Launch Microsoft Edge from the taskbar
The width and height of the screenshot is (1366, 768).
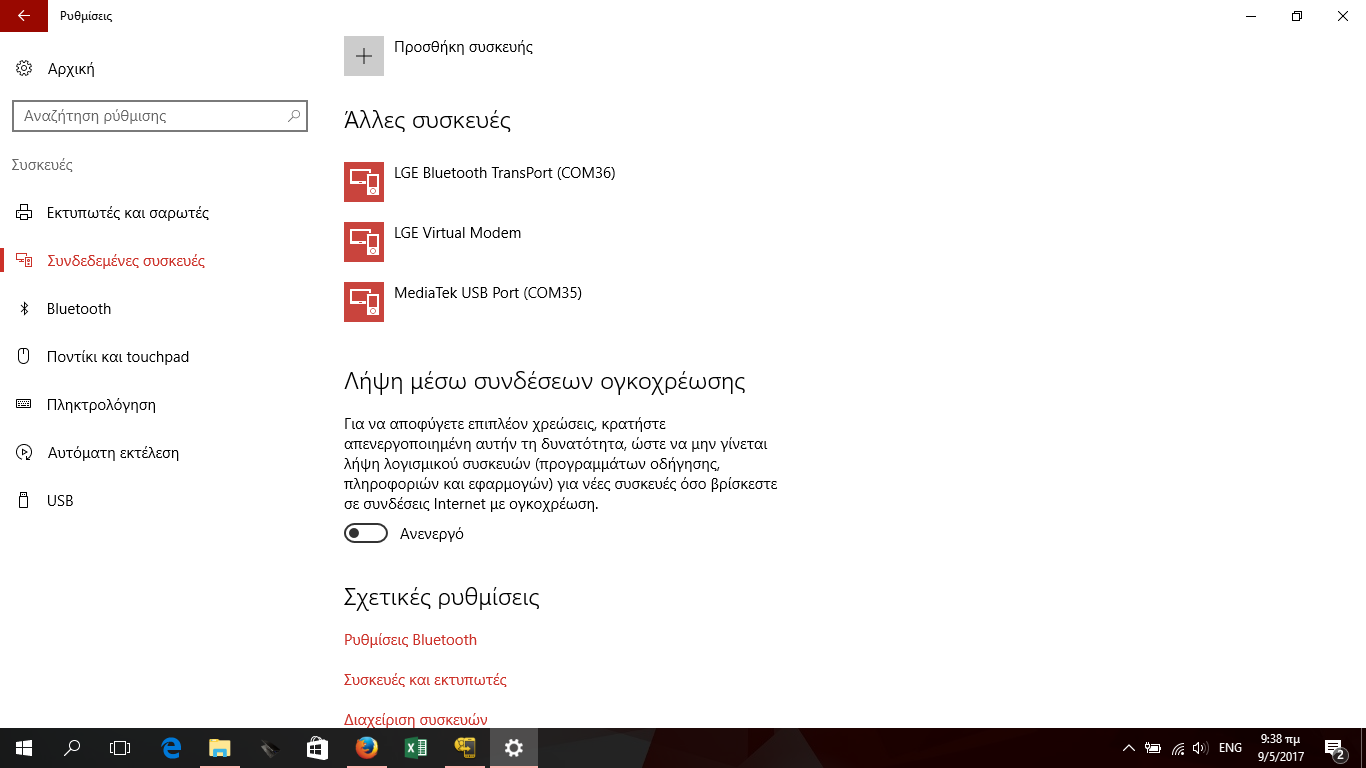pos(171,748)
